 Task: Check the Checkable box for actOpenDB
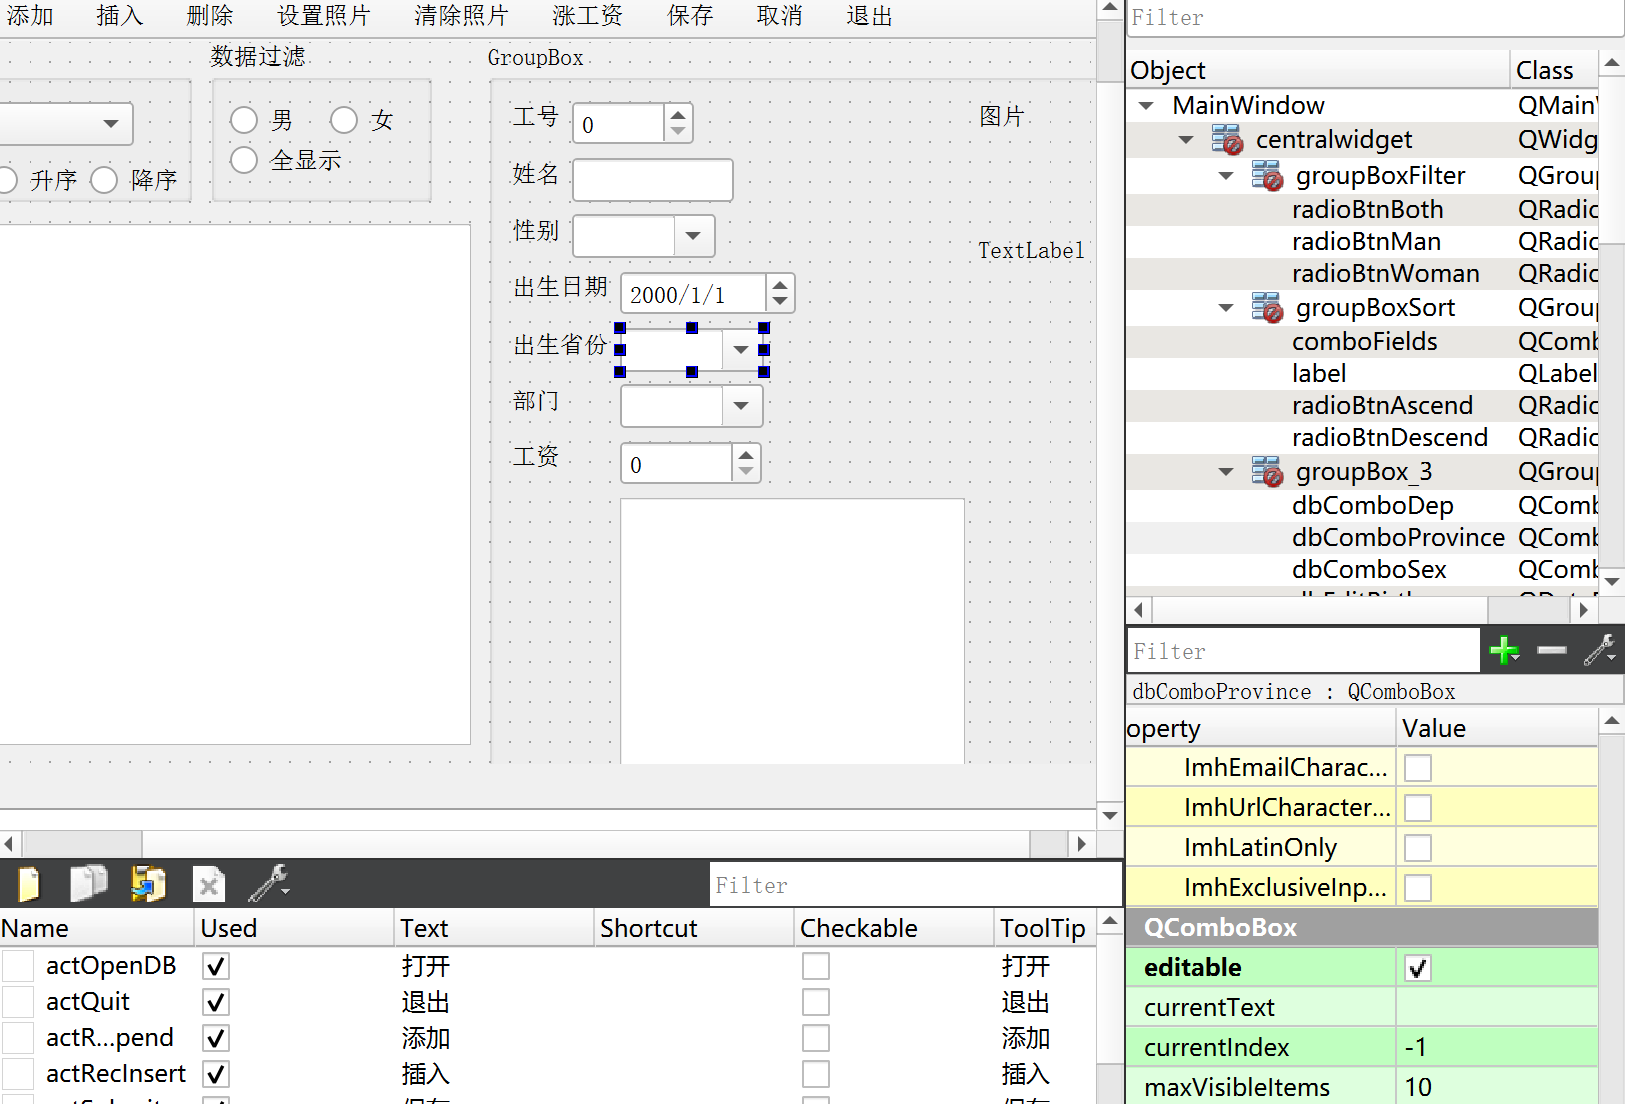[815, 965]
